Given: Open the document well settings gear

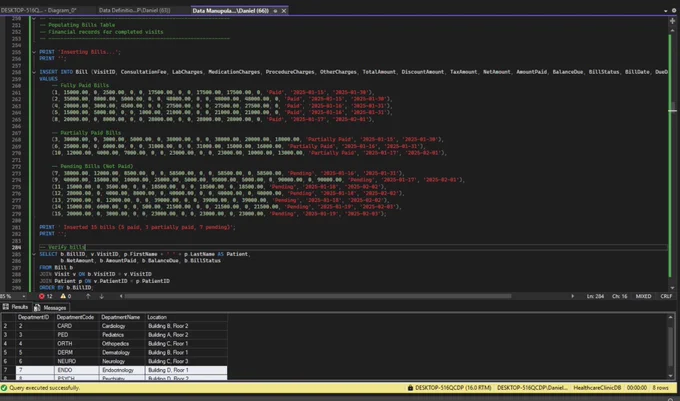Looking at the screenshot, I should pyautogui.click(x=674, y=11).
